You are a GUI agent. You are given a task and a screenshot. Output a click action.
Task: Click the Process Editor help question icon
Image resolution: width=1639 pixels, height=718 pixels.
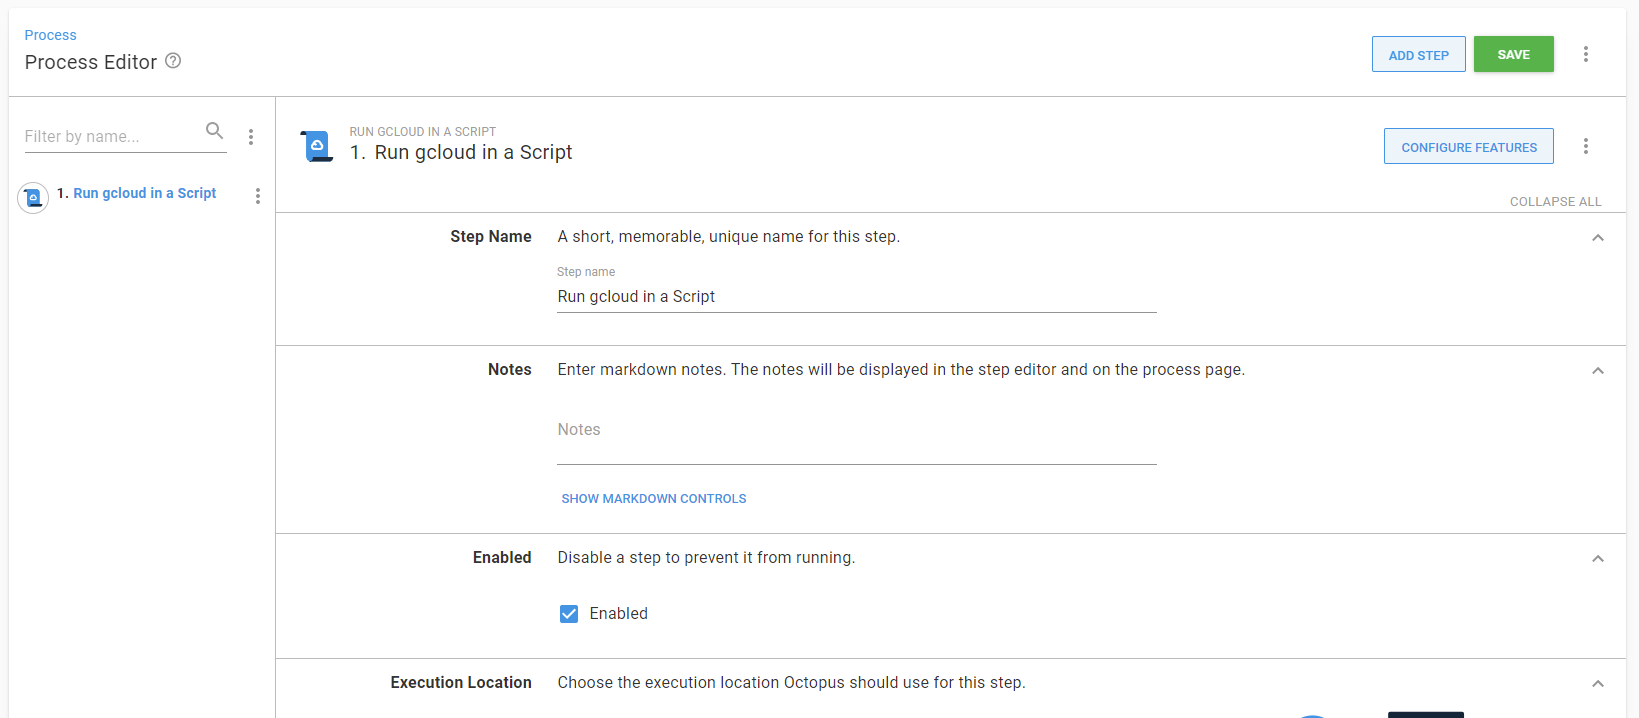coord(173,61)
